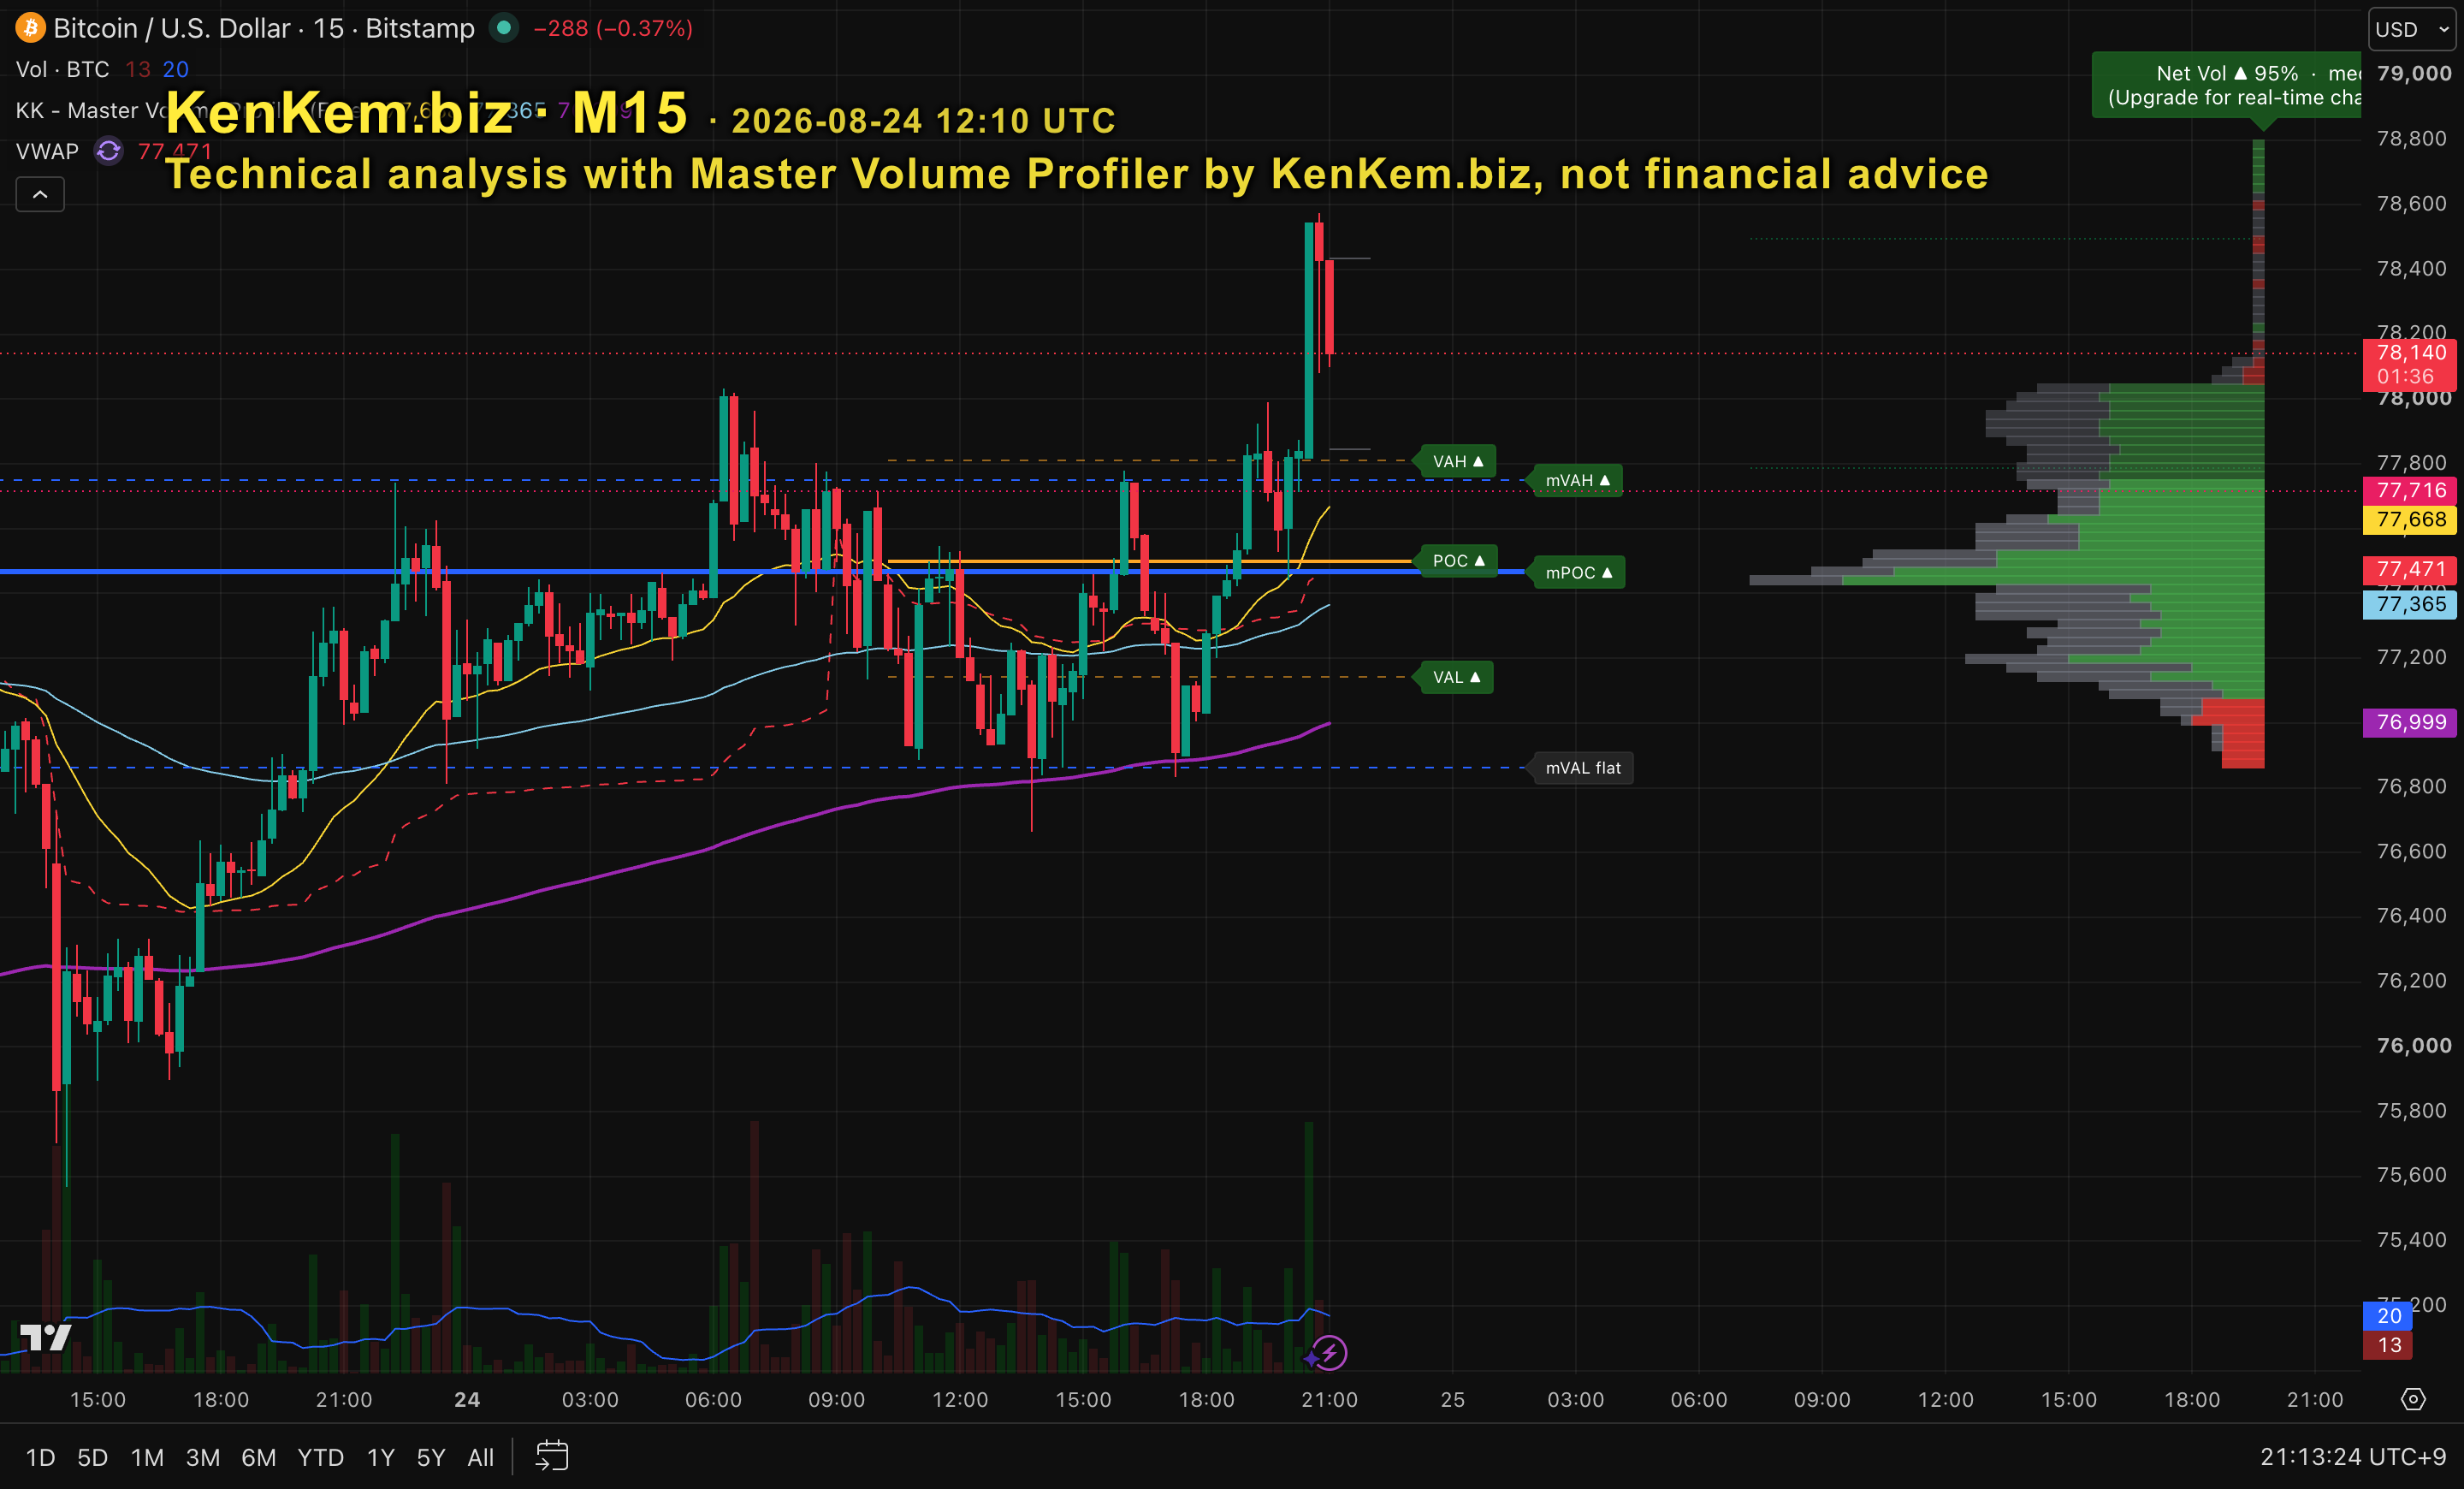Screen dimensions: 2464x1489
Task: Select the 3M time range
Action: pyautogui.click(x=203, y=1457)
